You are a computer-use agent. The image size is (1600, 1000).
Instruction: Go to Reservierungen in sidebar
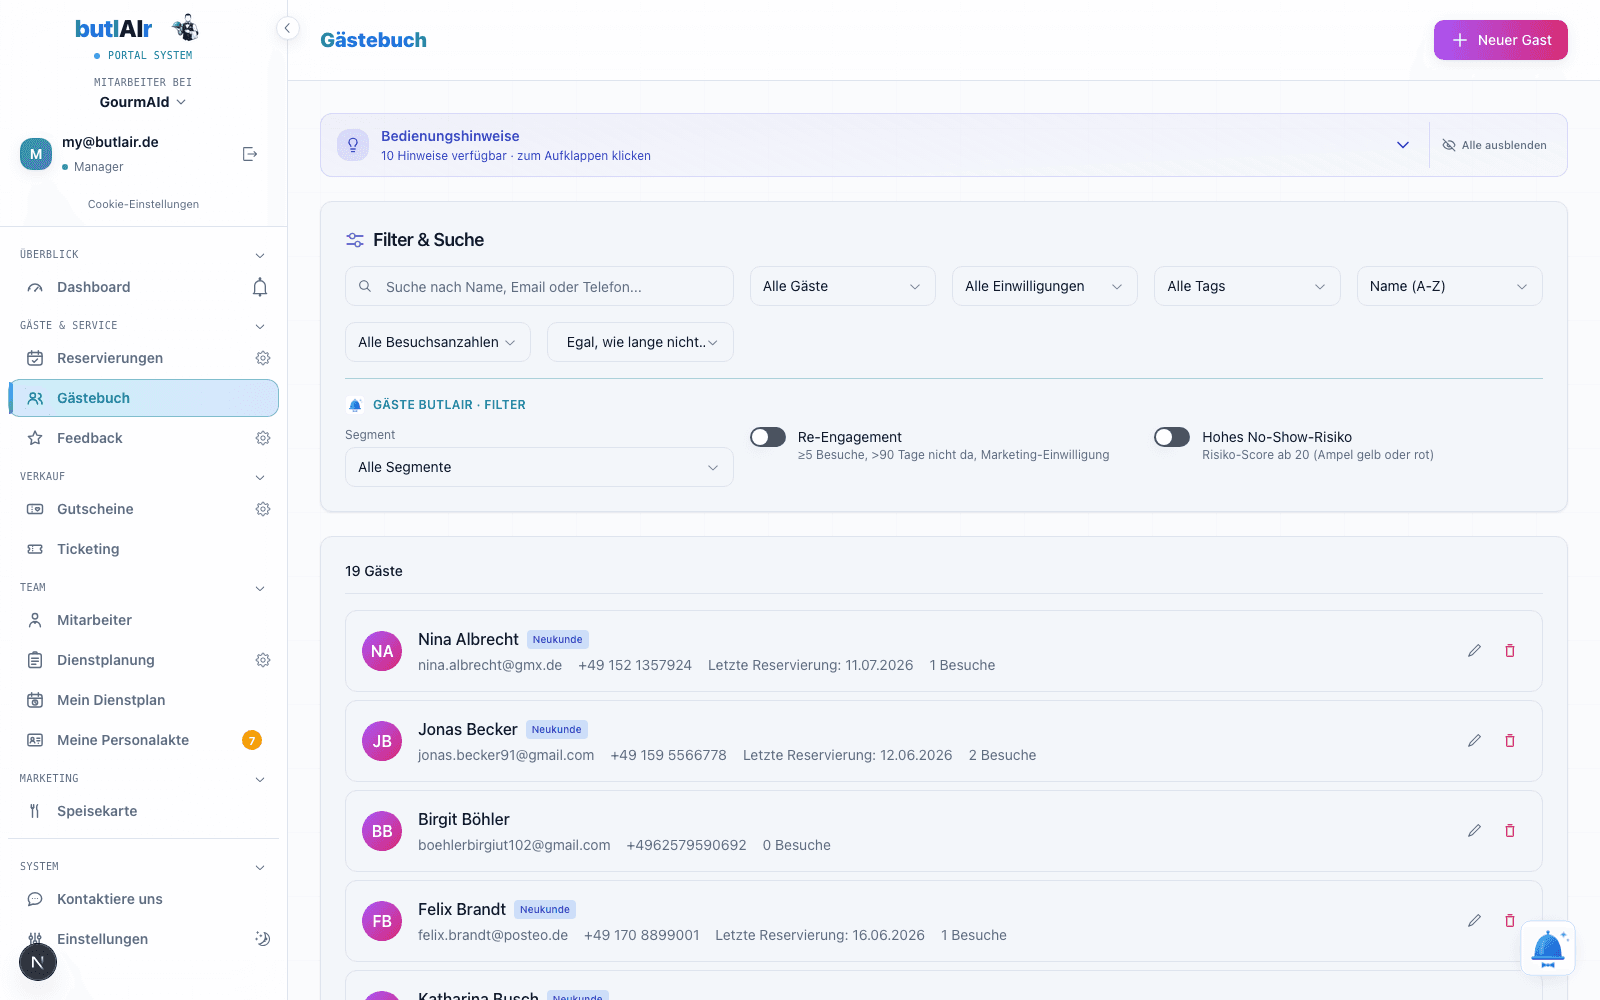(x=110, y=358)
